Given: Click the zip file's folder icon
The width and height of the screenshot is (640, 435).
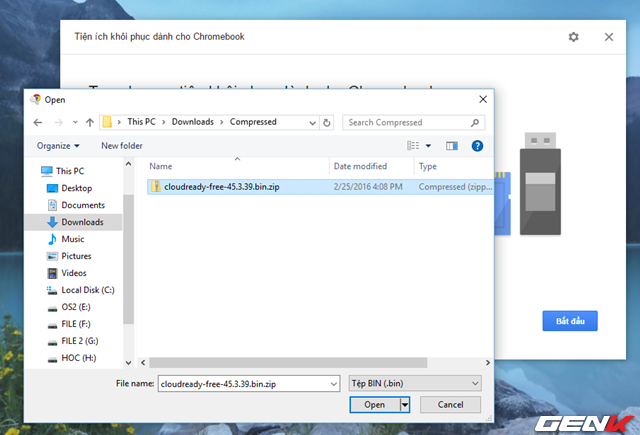Looking at the screenshot, I should pyautogui.click(x=156, y=186).
